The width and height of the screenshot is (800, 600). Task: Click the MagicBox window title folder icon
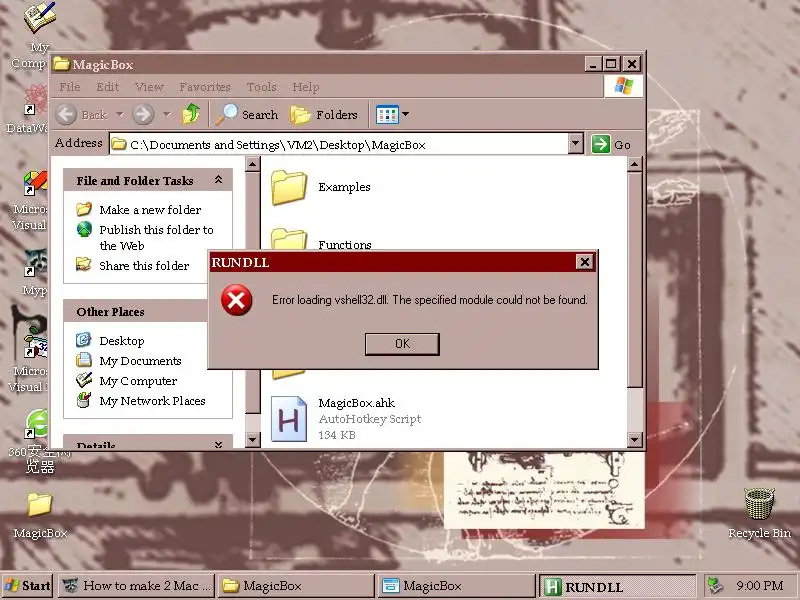tap(61, 64)
